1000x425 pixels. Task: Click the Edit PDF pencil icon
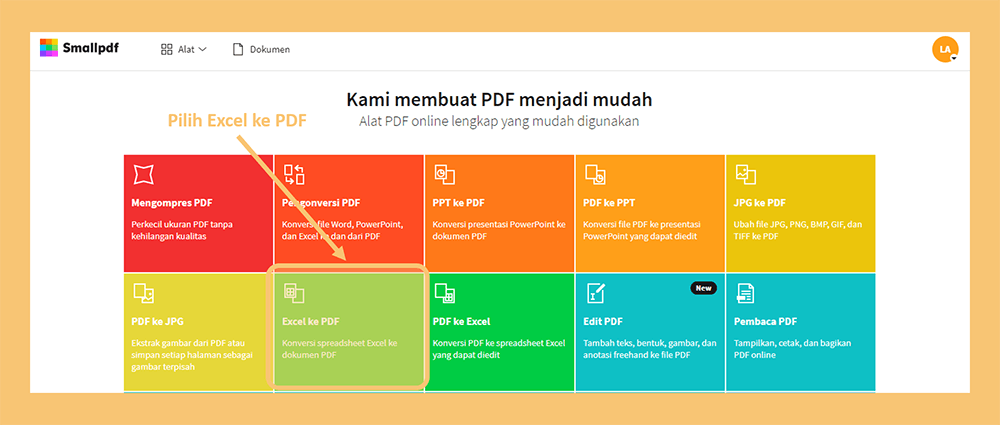tap(595, 293)
